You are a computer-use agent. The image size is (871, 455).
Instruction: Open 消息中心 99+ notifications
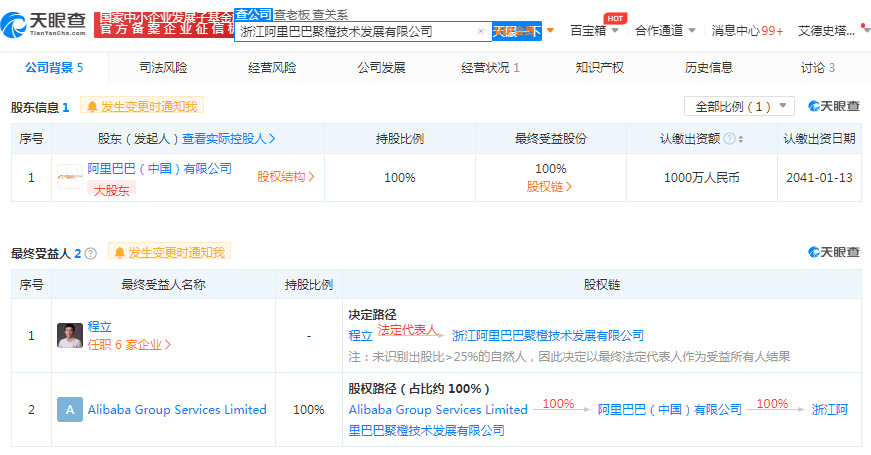click(747, 31)
